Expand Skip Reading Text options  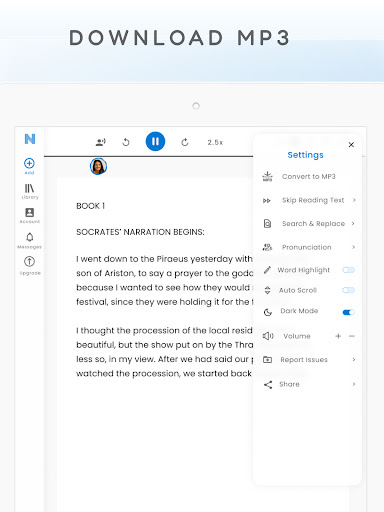[354, 200]
